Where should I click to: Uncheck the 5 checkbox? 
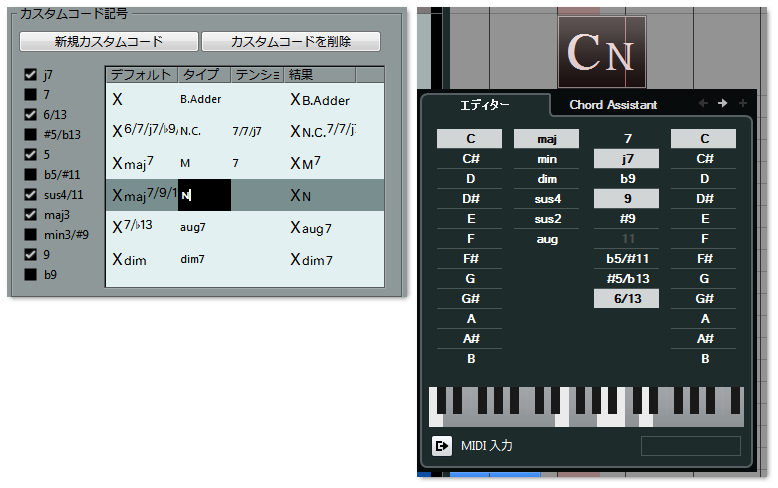(30, 154)
